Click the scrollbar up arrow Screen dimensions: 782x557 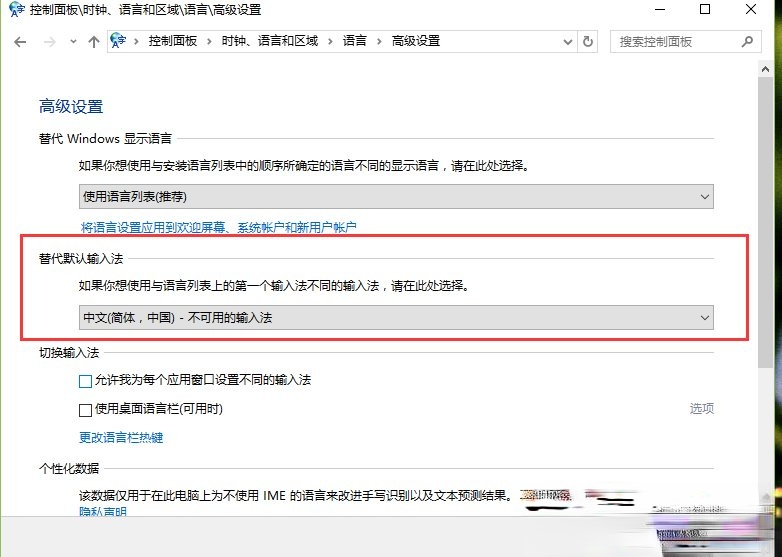tap(766, 70)
